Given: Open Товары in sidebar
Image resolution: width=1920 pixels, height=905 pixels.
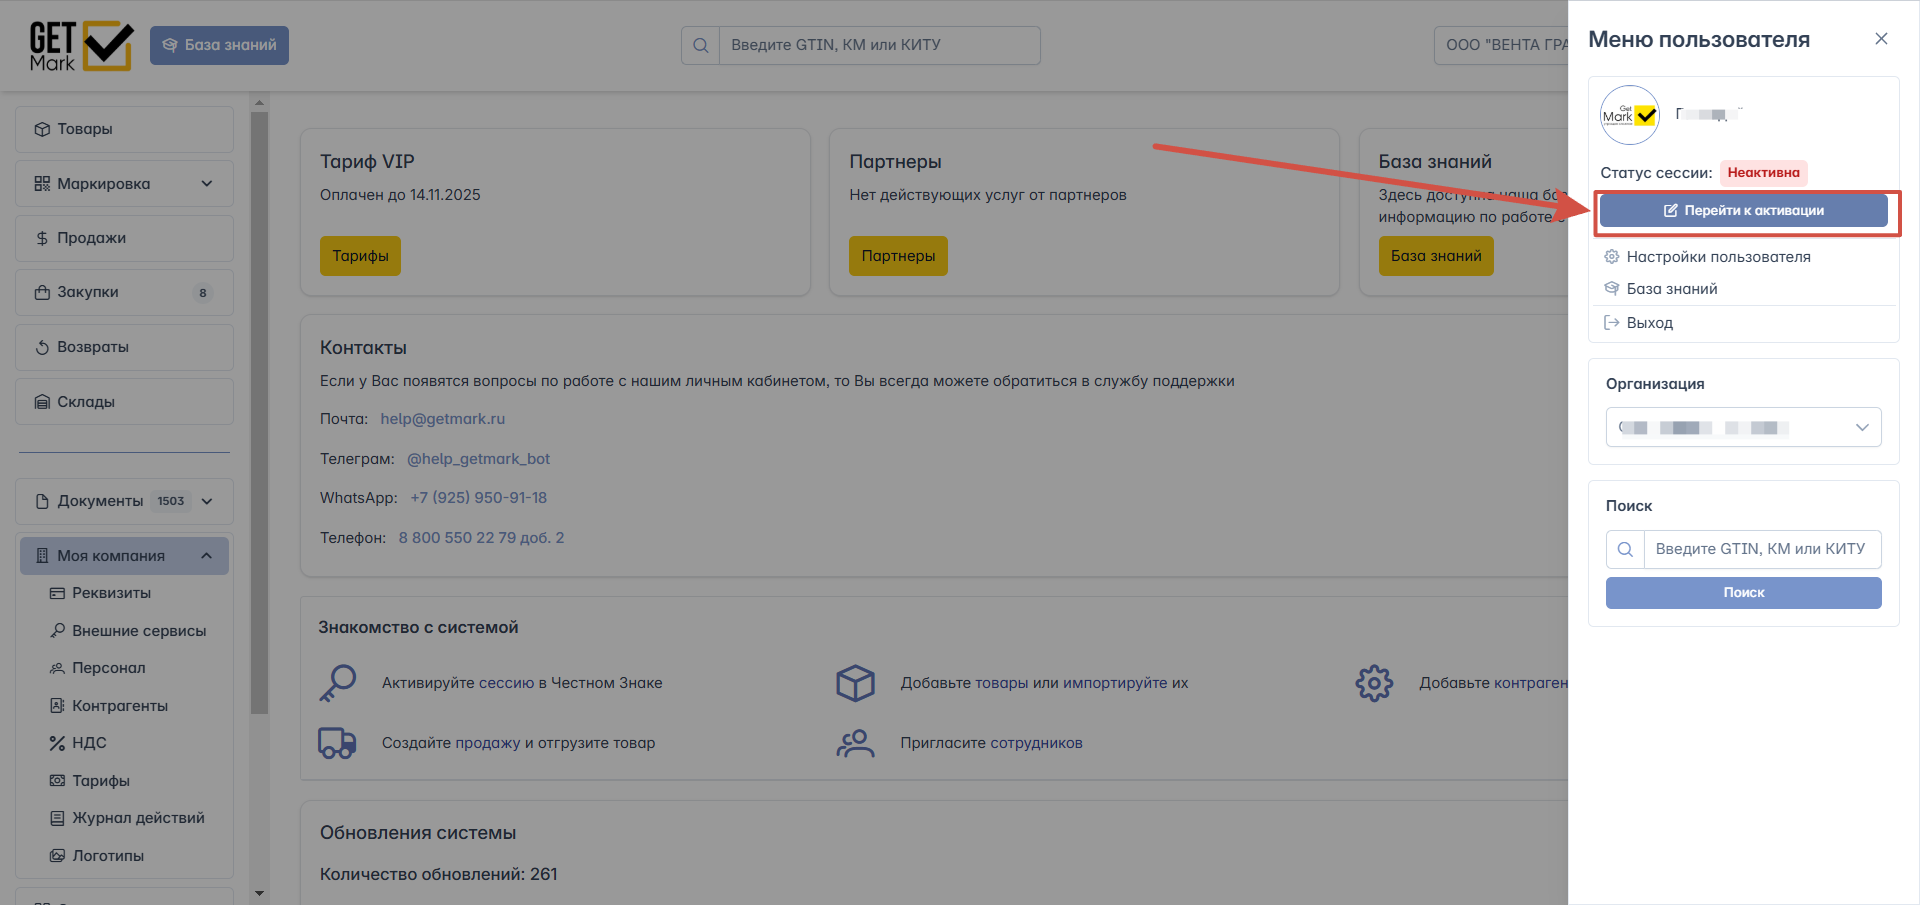Looking at the screenshot, I should pyautogui.click(x=124, y=129).
